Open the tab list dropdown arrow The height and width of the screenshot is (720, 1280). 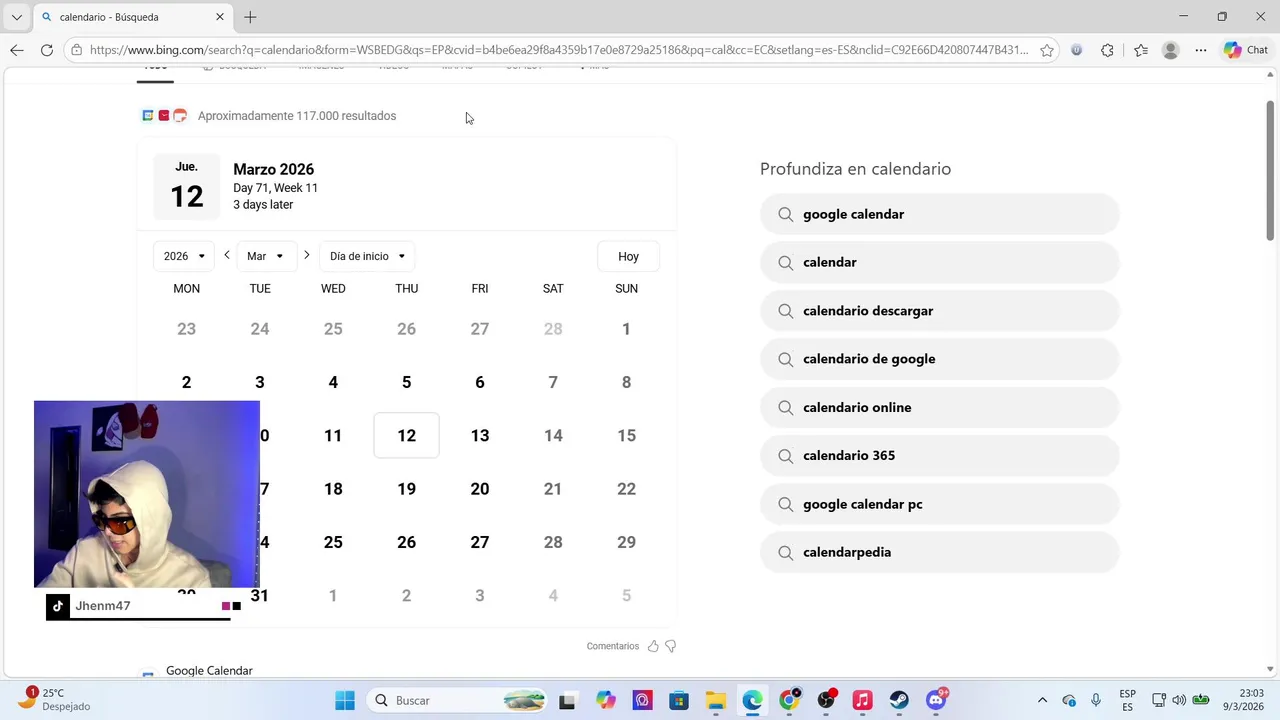[x=16, y=17]
